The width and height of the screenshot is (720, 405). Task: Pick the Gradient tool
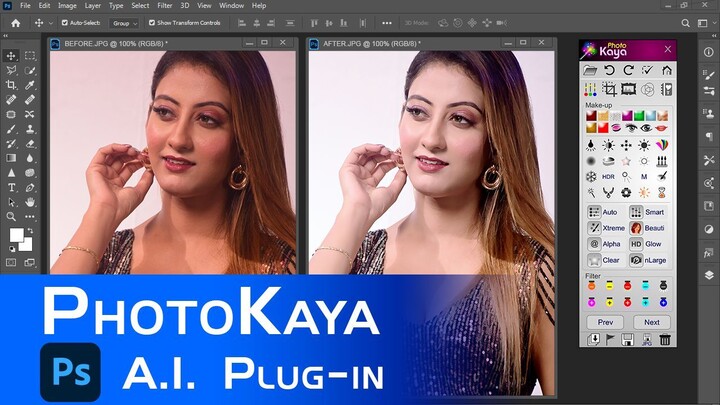[11, 158]
